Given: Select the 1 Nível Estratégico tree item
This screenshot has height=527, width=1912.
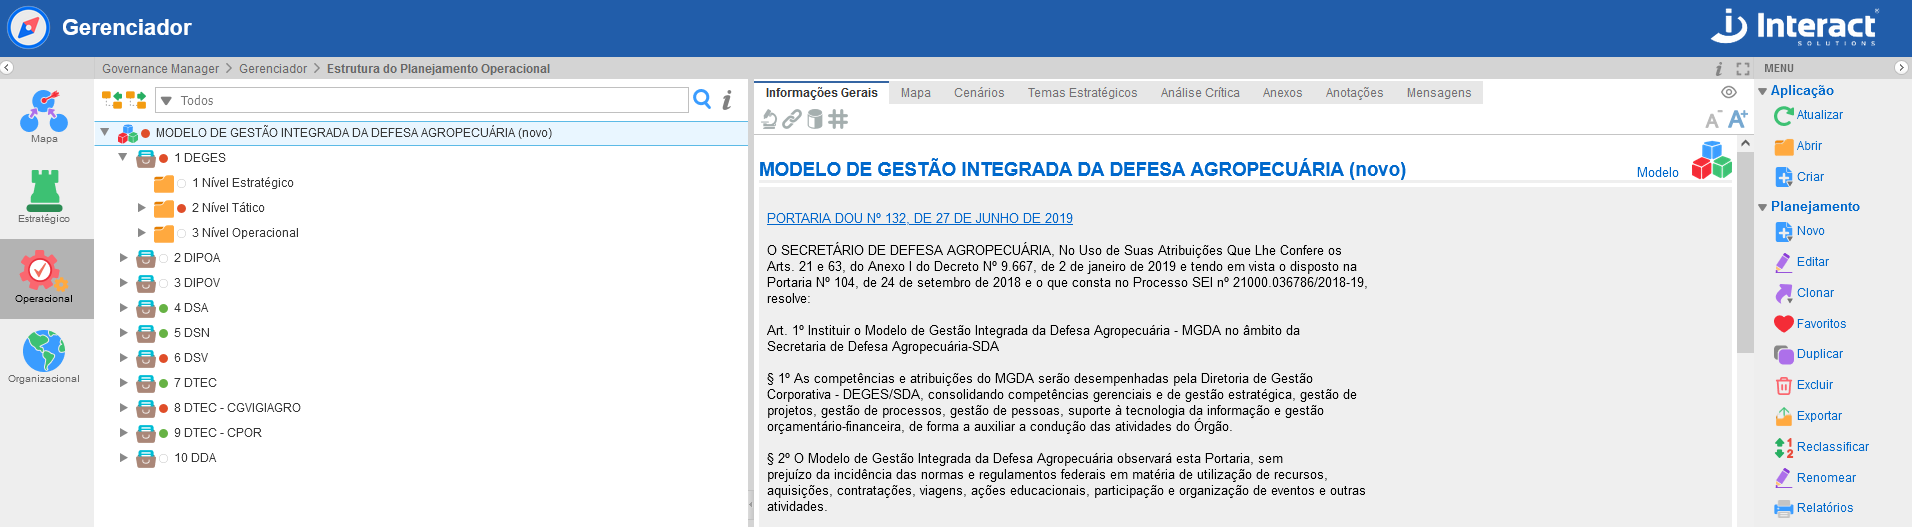Looking at the screenshot, I should click(x=243, y=183).
